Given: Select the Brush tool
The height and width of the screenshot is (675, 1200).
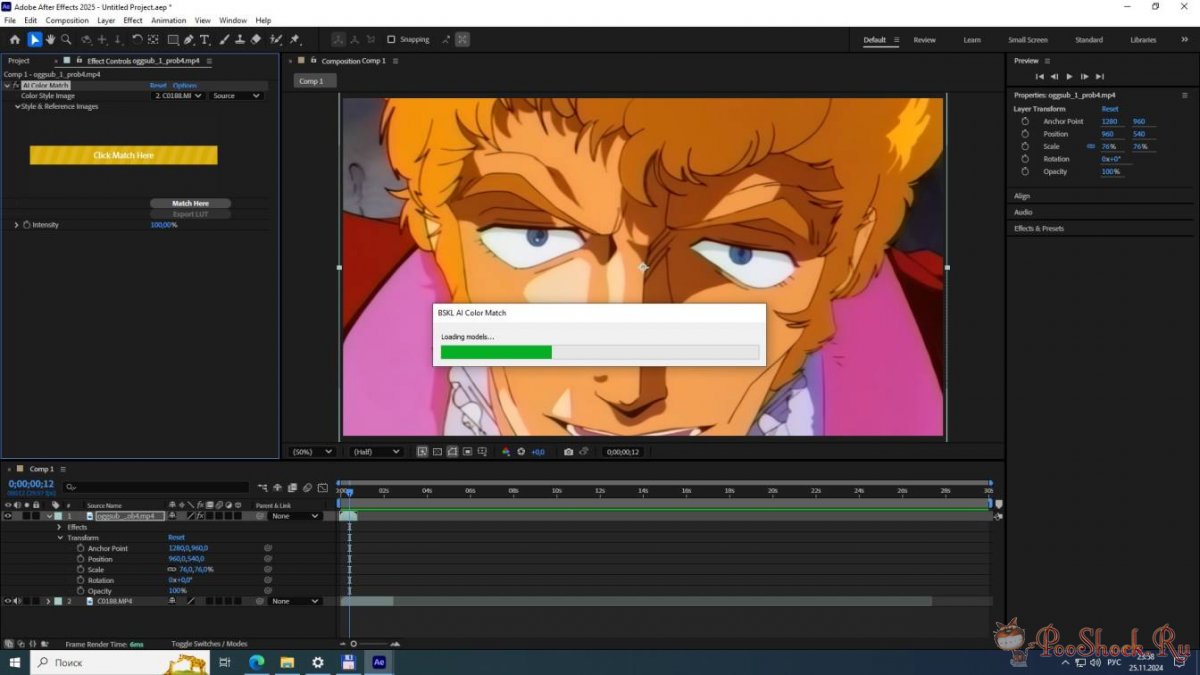Looking at the screenshot, I should pyautogui.click(x=224, y=40).
